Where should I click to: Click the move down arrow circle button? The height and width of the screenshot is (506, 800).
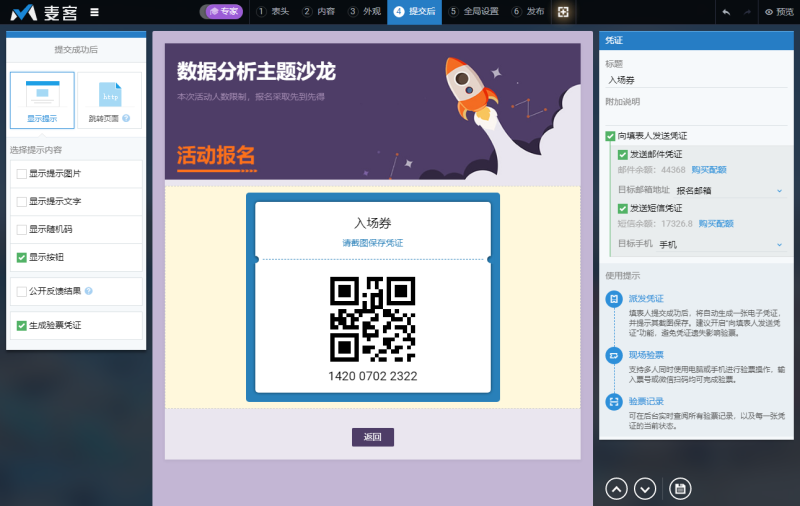coord(645,489)
